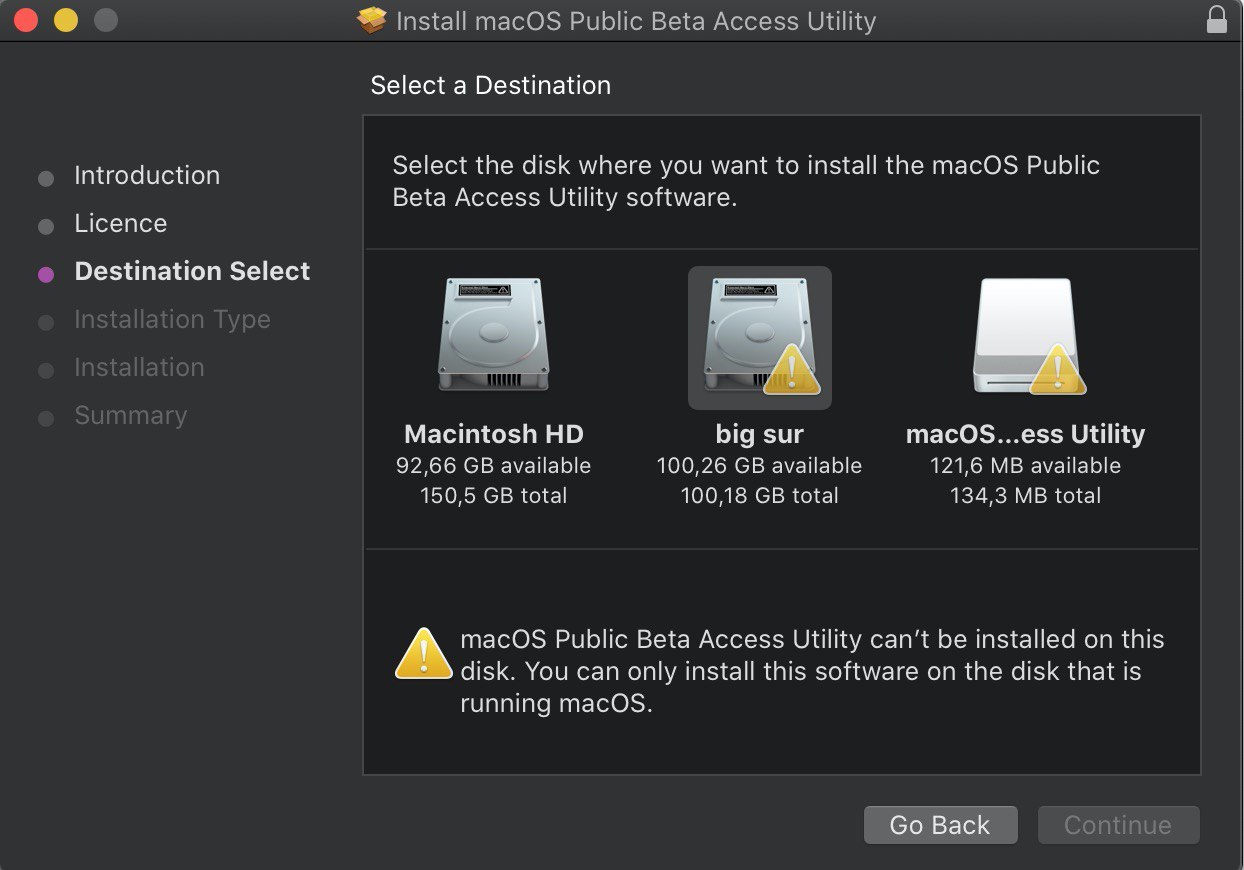
Task: Open the Licence step in sidebar
Action: 120,223
